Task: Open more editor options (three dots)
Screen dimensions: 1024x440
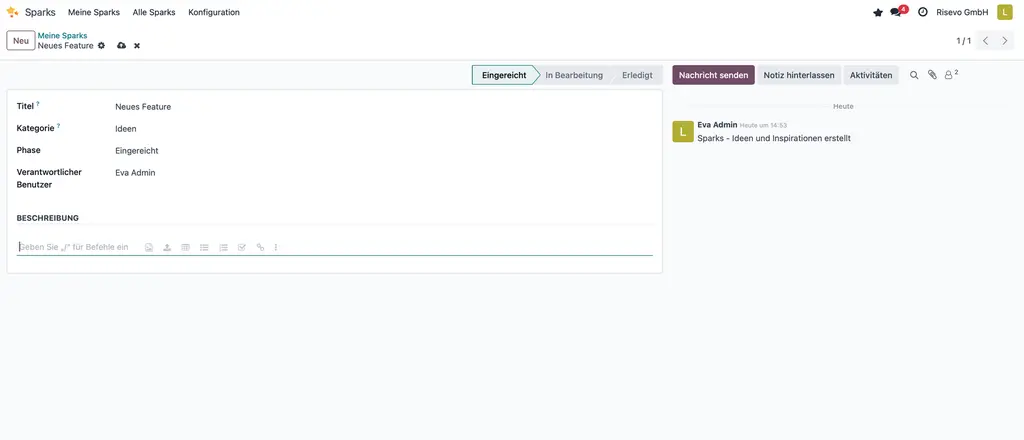Action: [276, 247]
